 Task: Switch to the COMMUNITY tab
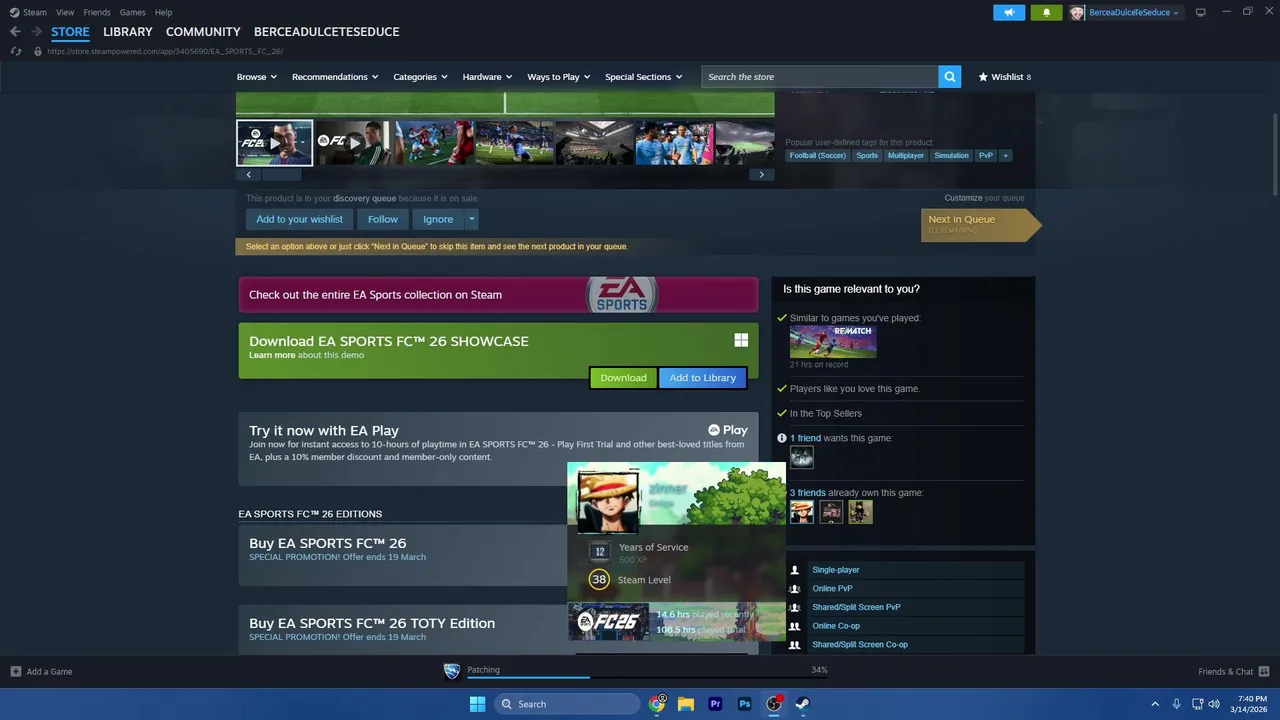[x=203, y=32]
